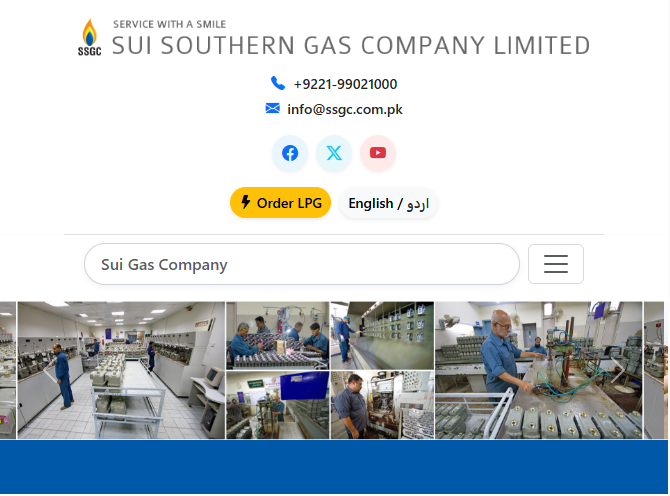View the photo of man inspecting wall meters

[382, 335]
